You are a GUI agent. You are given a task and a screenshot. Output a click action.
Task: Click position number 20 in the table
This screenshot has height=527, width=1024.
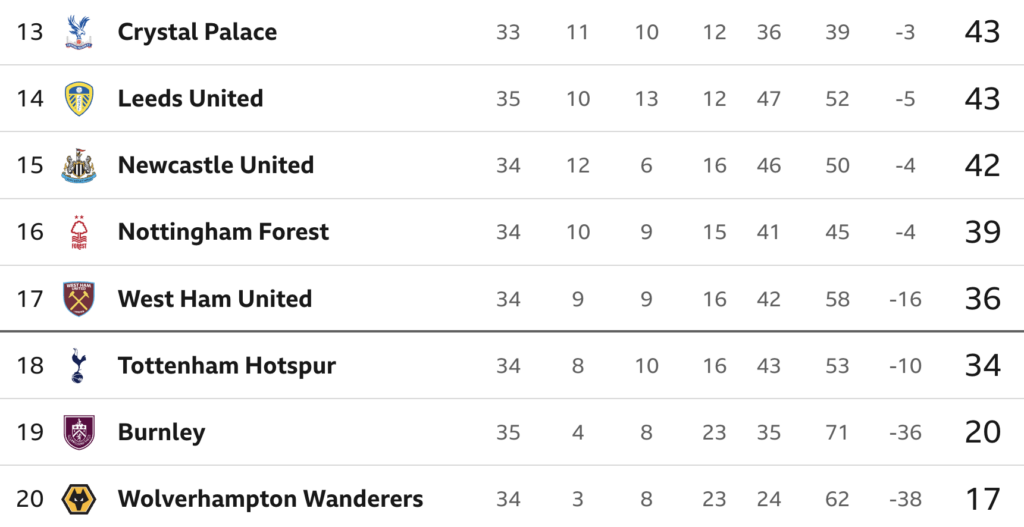[x=30, y=500]
